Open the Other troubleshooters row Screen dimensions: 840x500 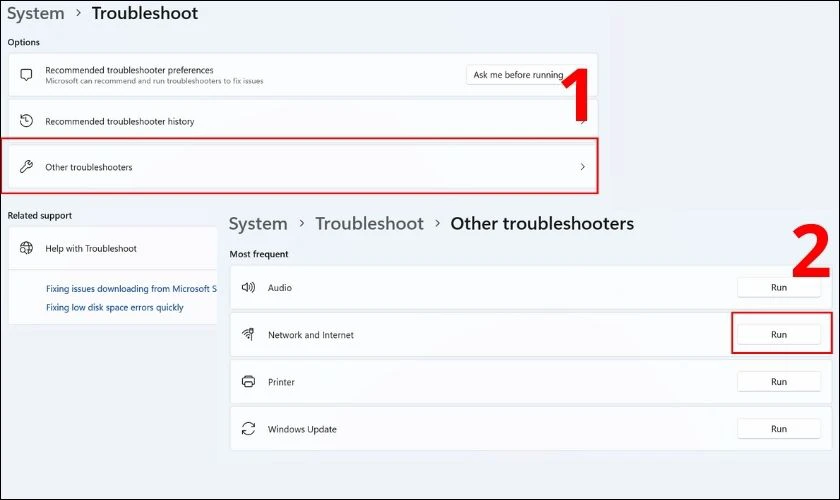pyautogui.click(x=303, y=167)
